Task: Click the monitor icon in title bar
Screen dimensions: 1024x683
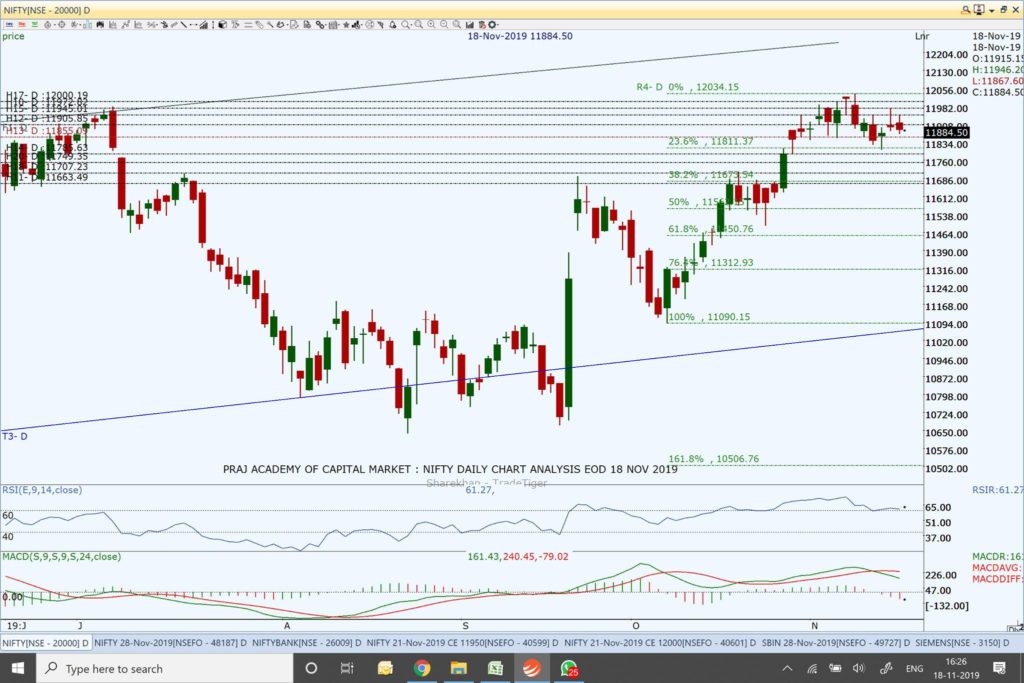Action: click(x=979, y=9)
